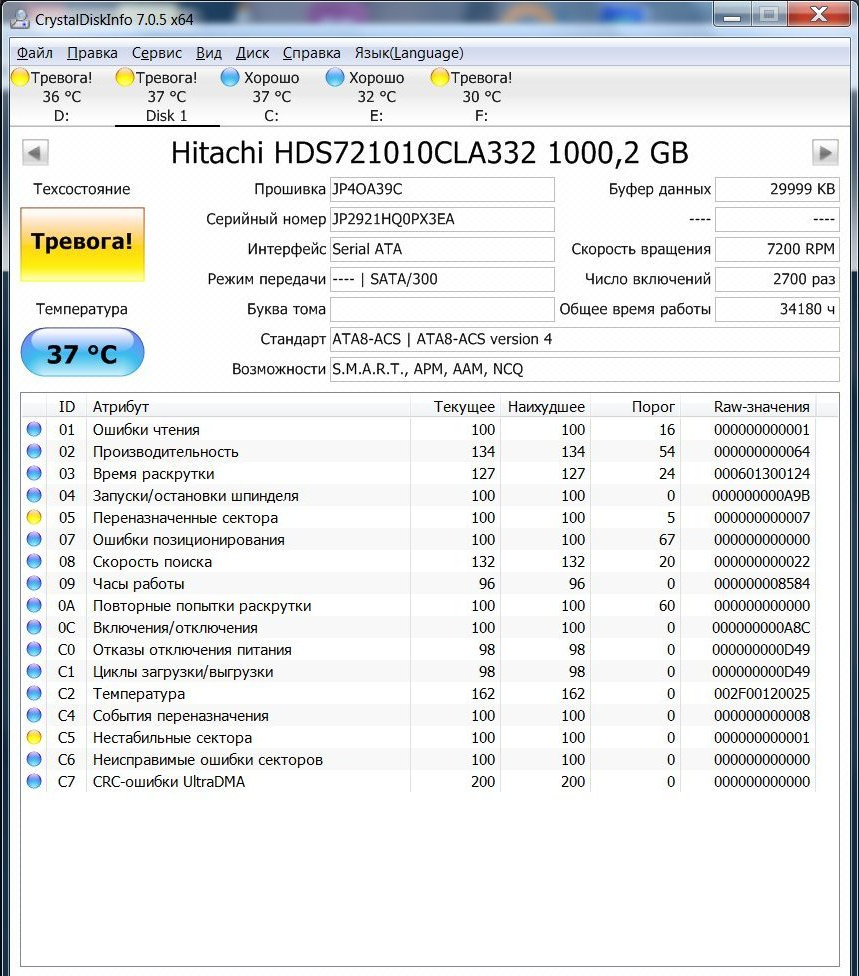Screen dimensions: 859x976
Task: Click yellow warning dot of attribute C5
Action: pos(34,737)
